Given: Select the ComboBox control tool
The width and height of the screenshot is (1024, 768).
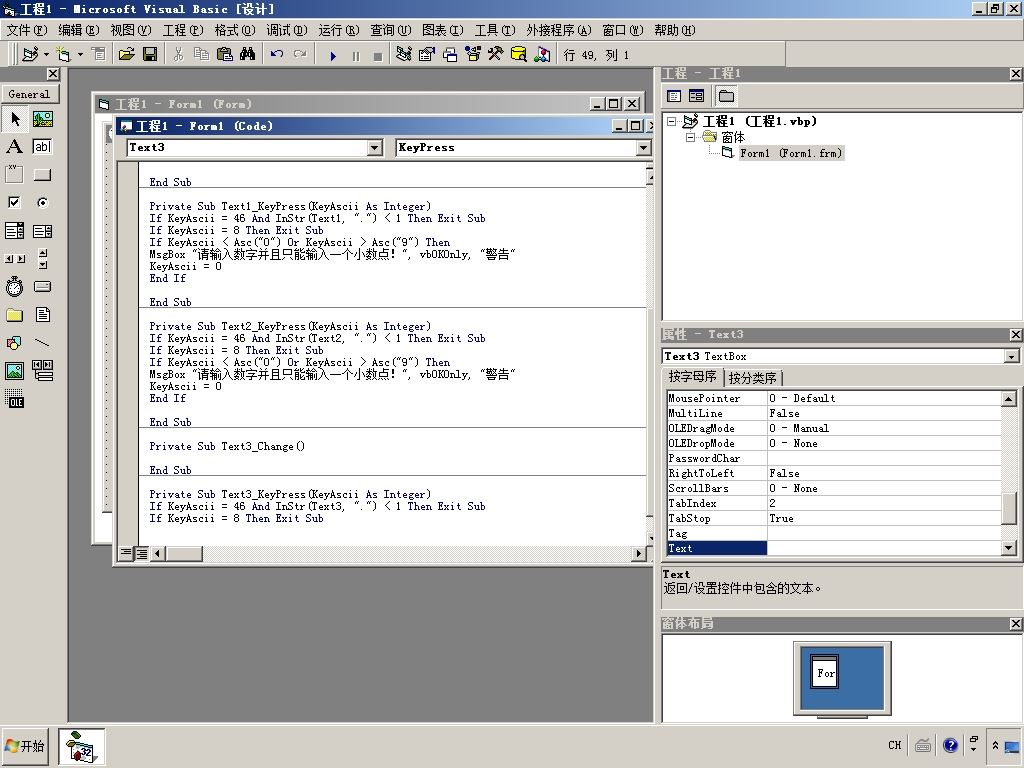Looking at the screenshot, I should pyautogui.click(x=14, y=231).
